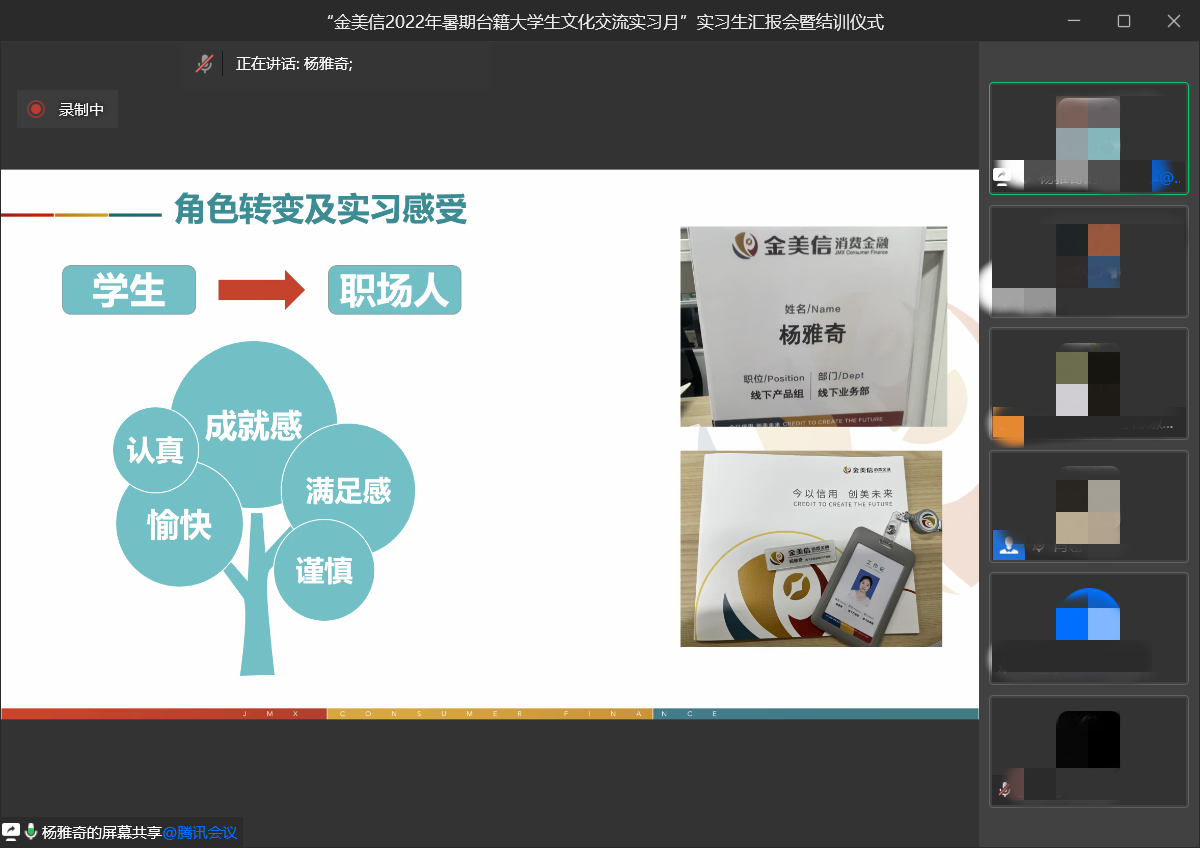This screenshot has height=848, width=1200.
Task: Click the muted mic icon in the last participant tile
Action: coord(1004,789)
